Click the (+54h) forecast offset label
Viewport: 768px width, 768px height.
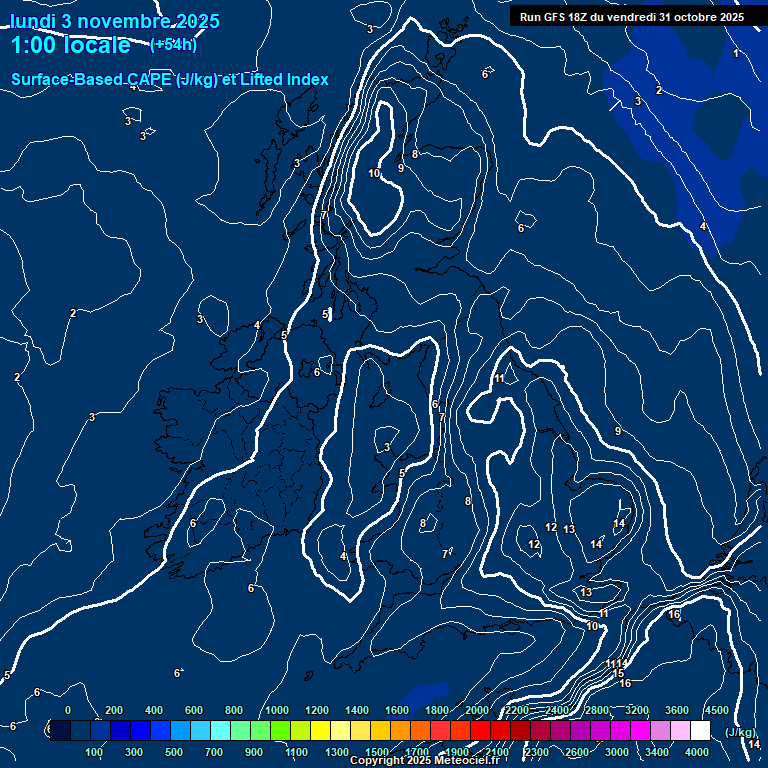click(x=173, y=45)
